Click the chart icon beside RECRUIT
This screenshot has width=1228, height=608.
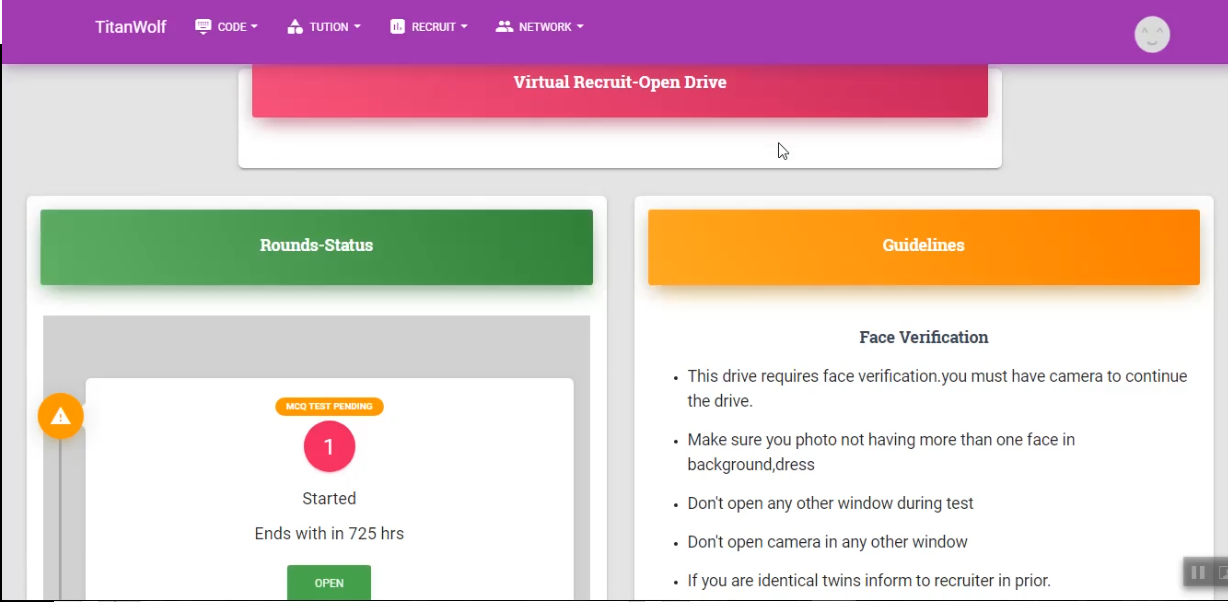tap(397, 27)
